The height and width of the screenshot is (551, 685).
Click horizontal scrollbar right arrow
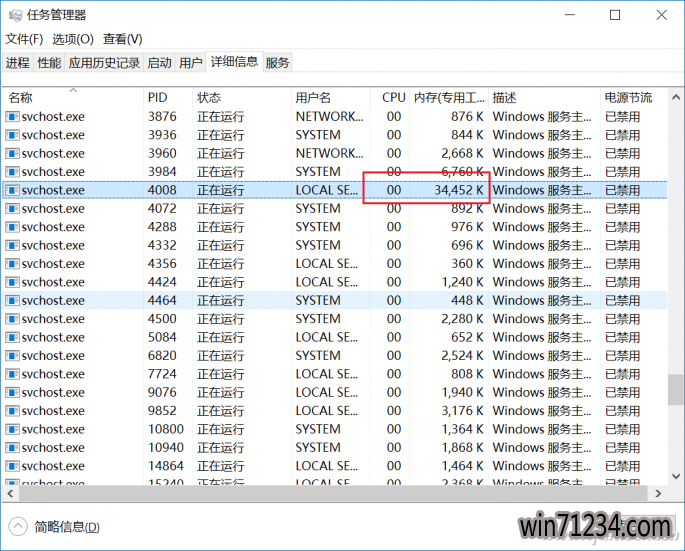658,494
